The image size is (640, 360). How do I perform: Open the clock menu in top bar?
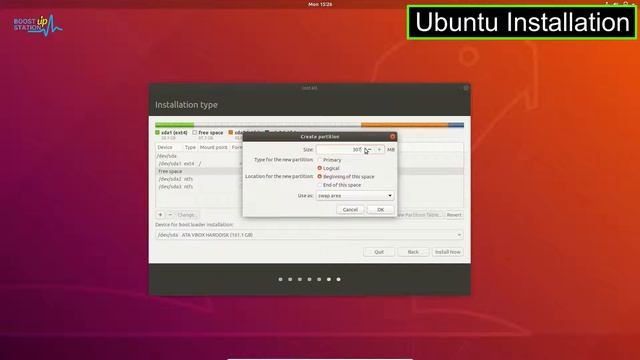[x=320, y=4]
